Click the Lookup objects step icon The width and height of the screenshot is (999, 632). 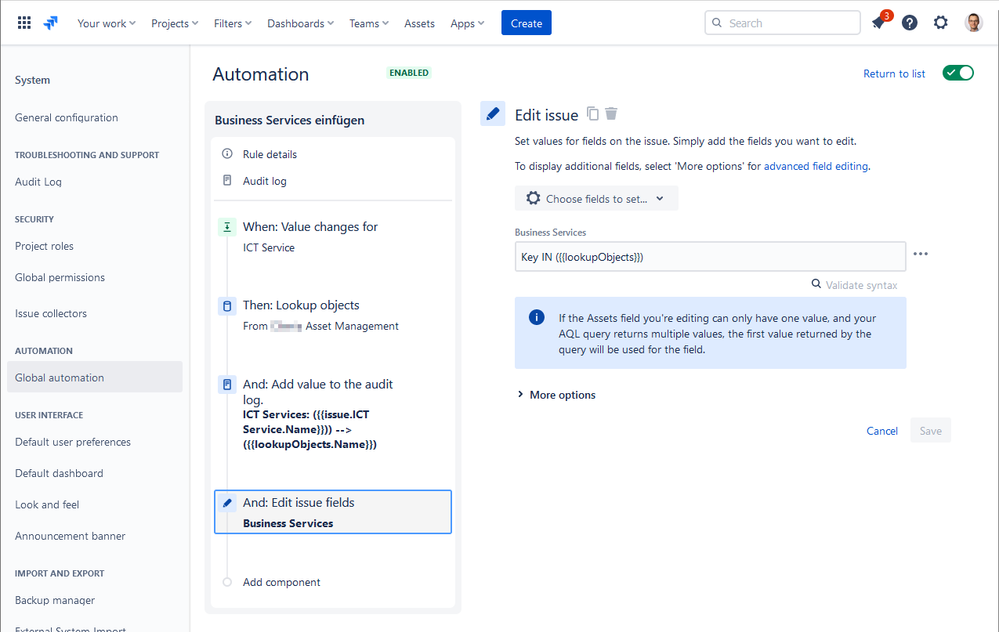pos(227,306)
